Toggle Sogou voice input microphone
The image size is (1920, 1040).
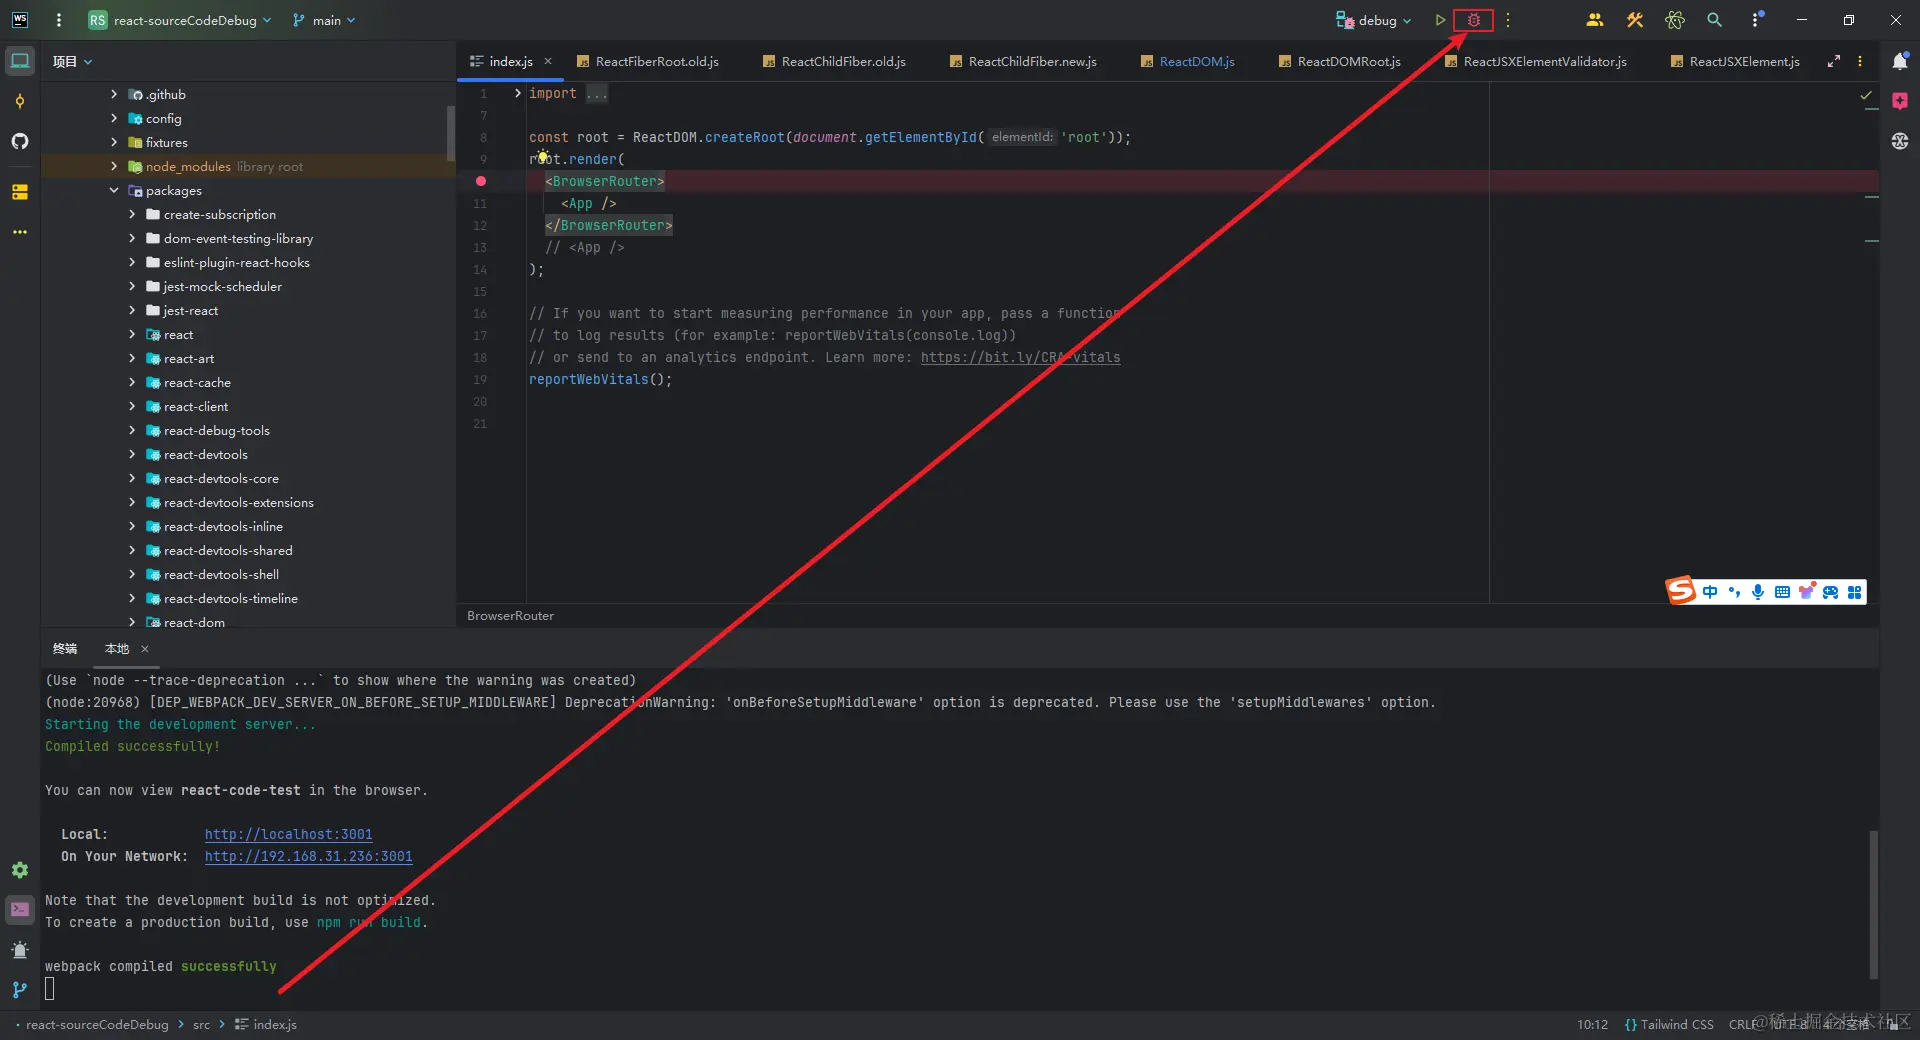(1758, 592)
